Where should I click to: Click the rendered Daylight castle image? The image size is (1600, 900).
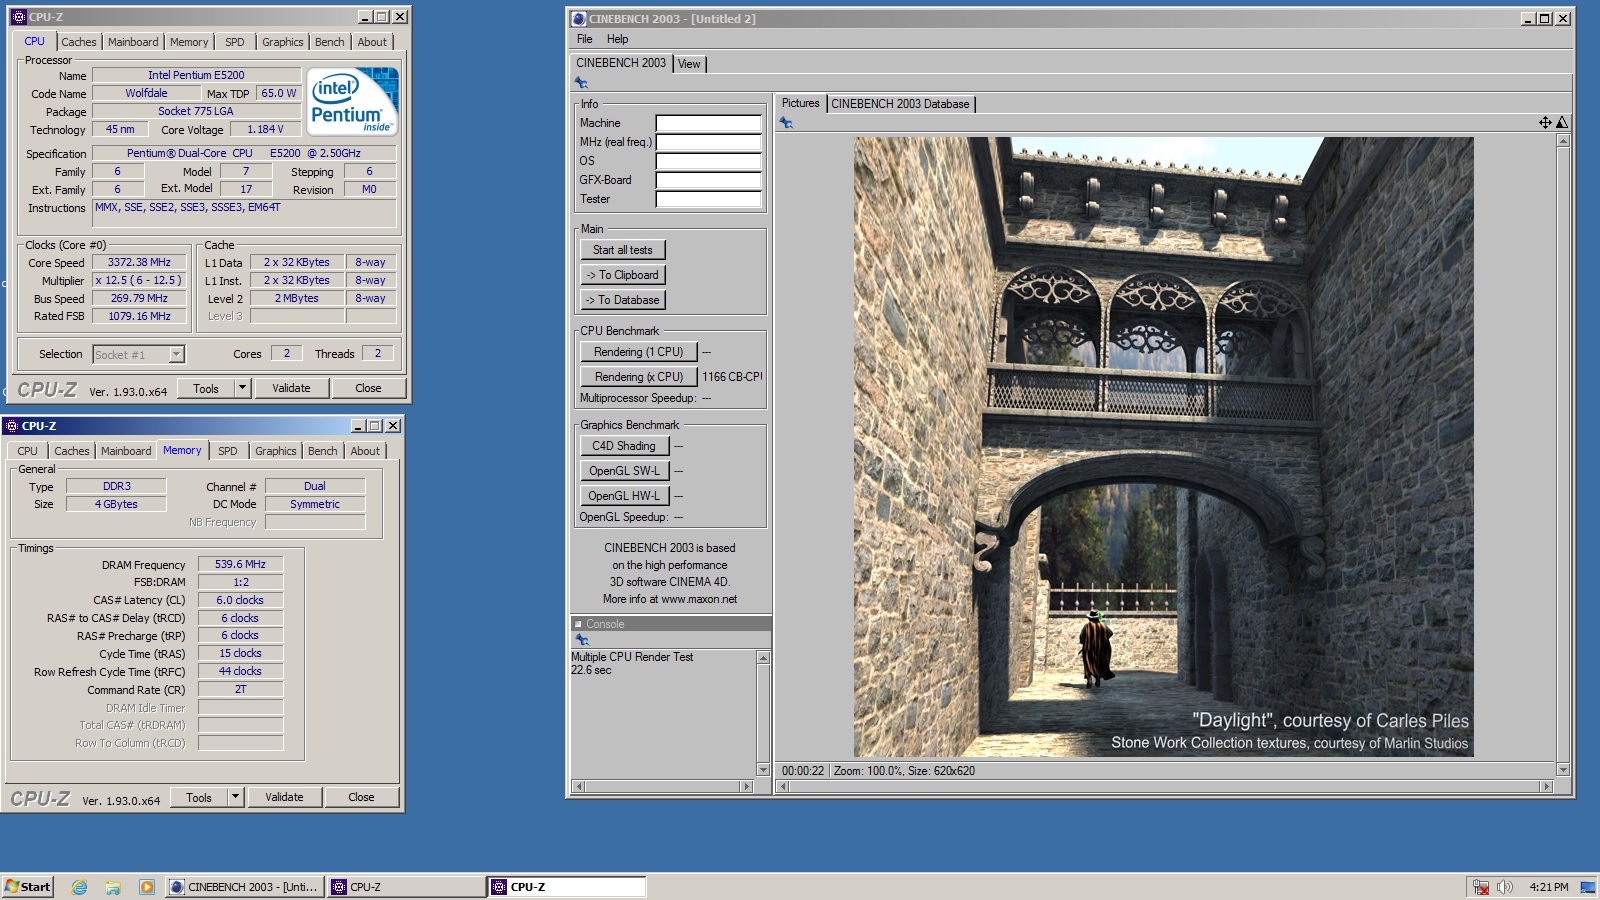[1163, 446]
